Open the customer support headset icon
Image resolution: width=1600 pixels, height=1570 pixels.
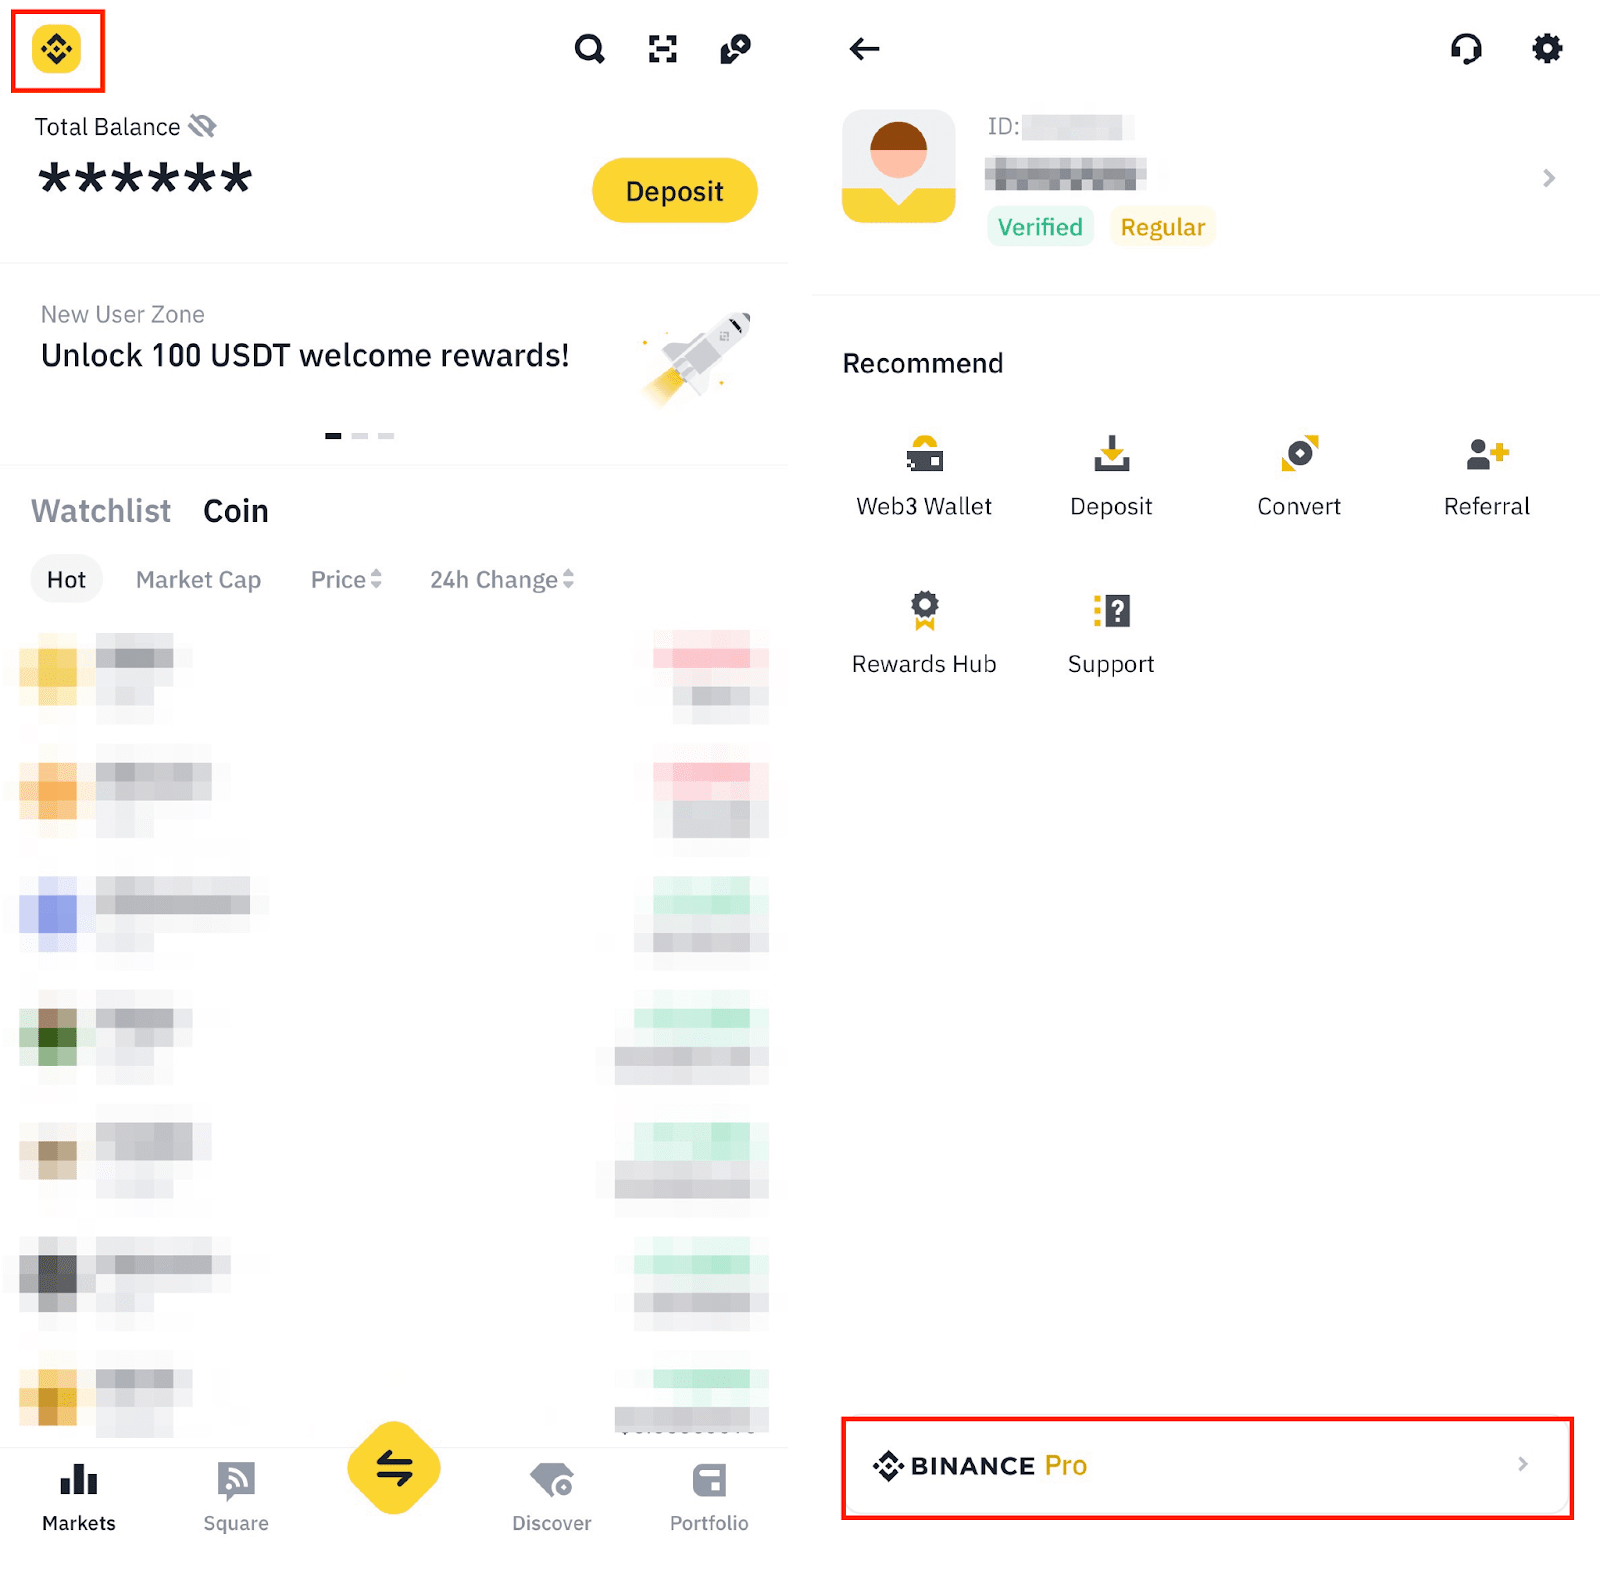1466,48
